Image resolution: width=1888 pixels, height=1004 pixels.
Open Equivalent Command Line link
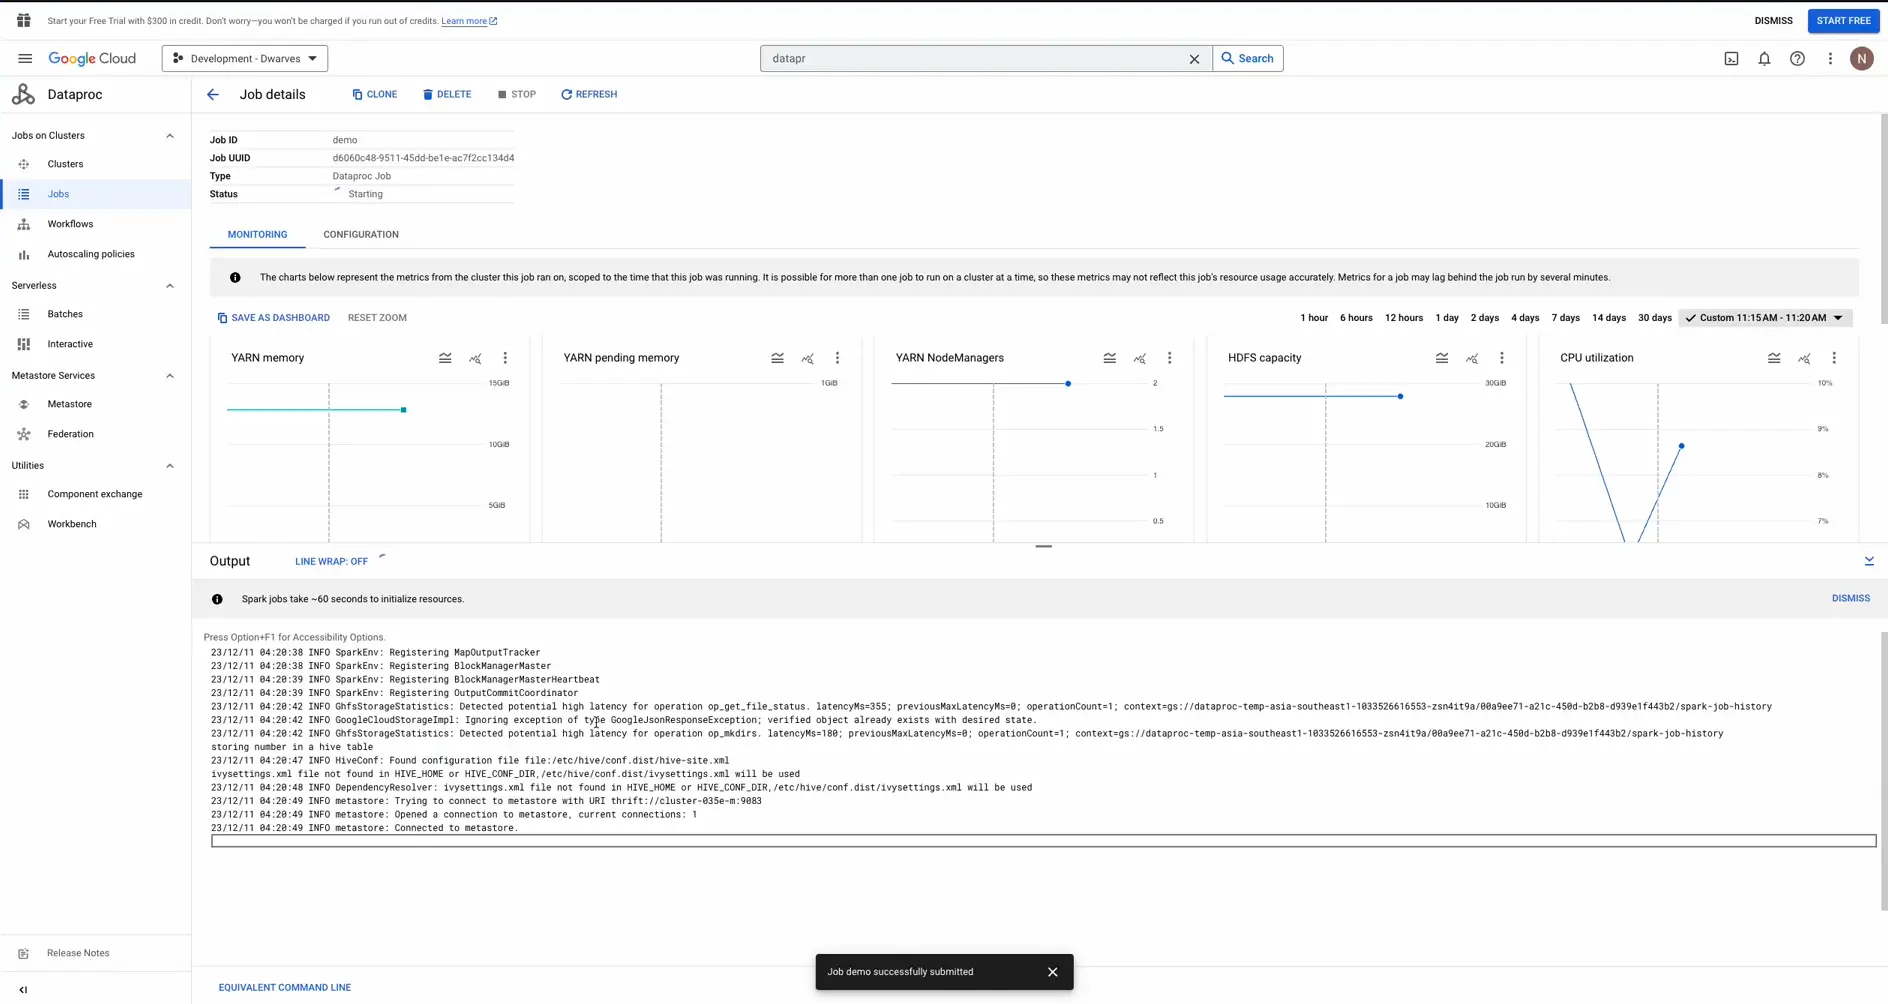284,988
